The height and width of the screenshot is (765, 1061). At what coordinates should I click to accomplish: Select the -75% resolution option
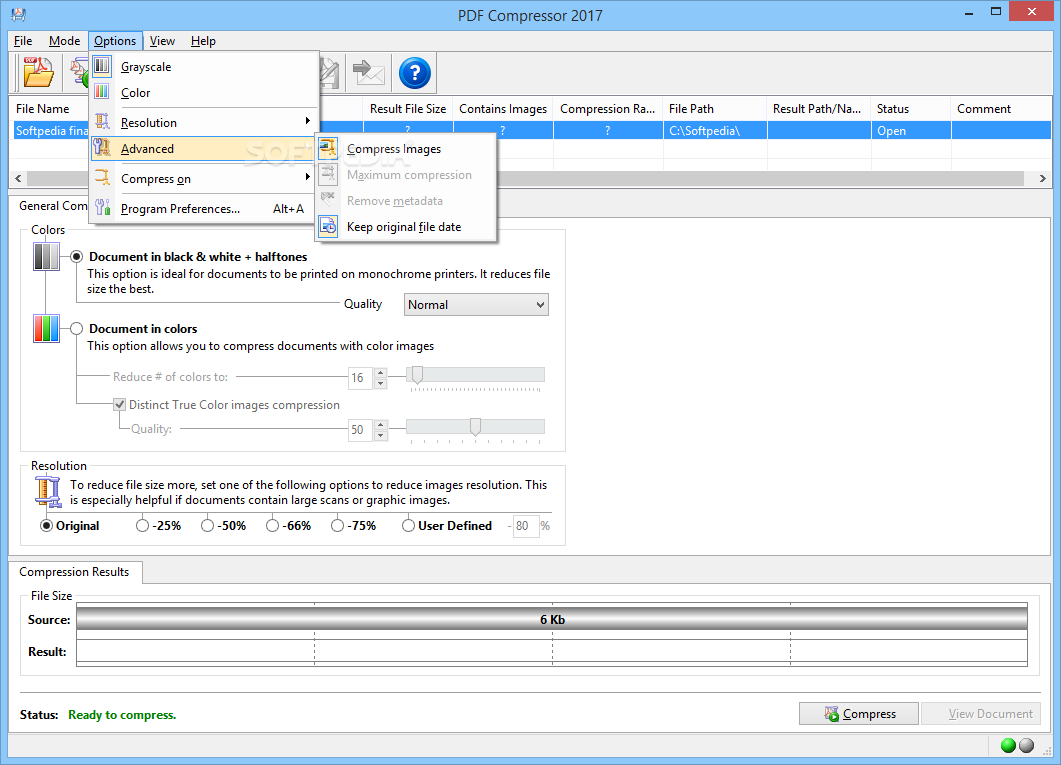click(337, 526)
